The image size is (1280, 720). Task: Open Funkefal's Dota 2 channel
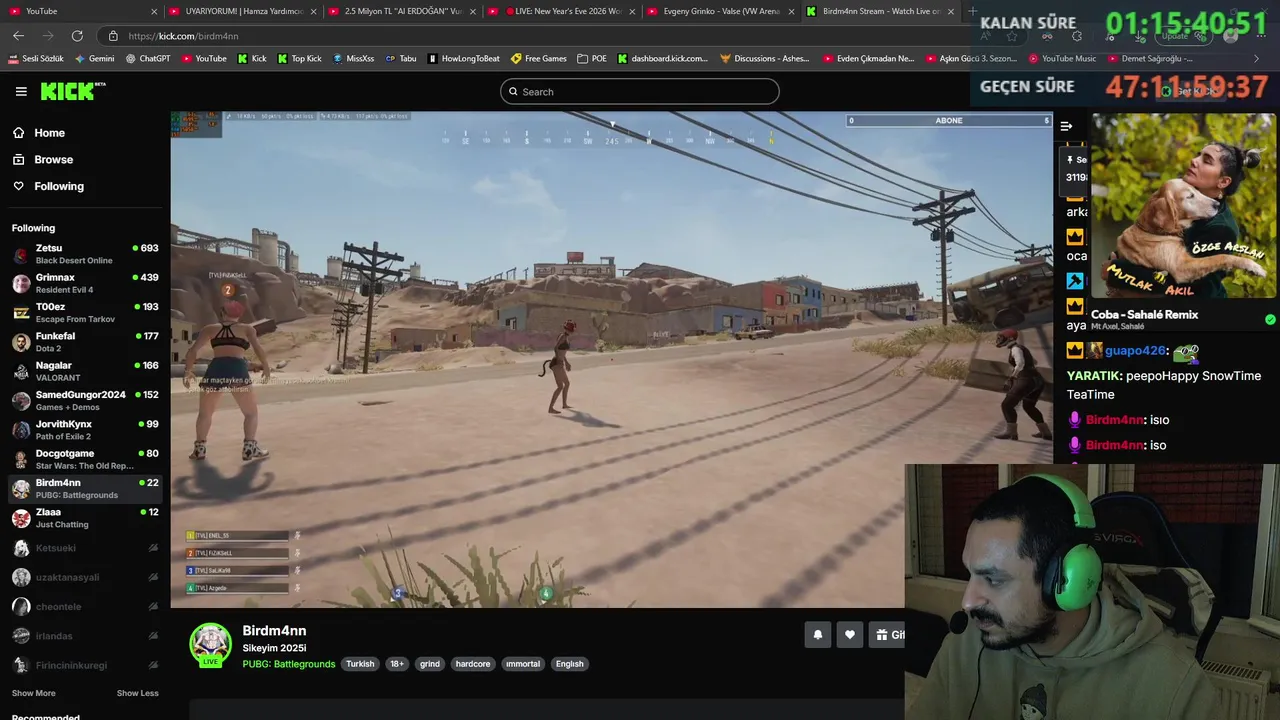point(85,342)
